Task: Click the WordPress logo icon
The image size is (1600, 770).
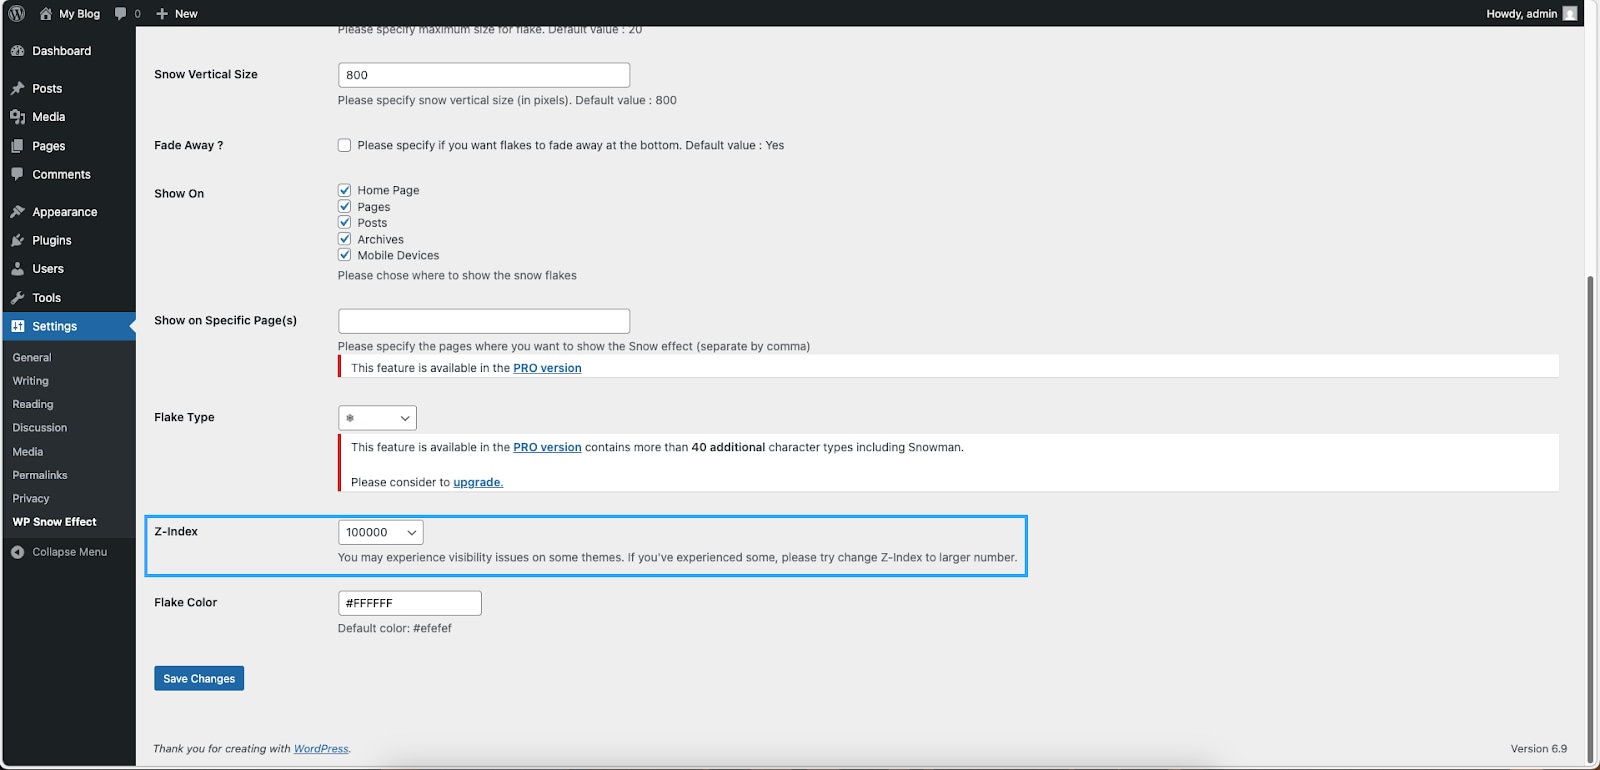Action: [x=17, y=14]
